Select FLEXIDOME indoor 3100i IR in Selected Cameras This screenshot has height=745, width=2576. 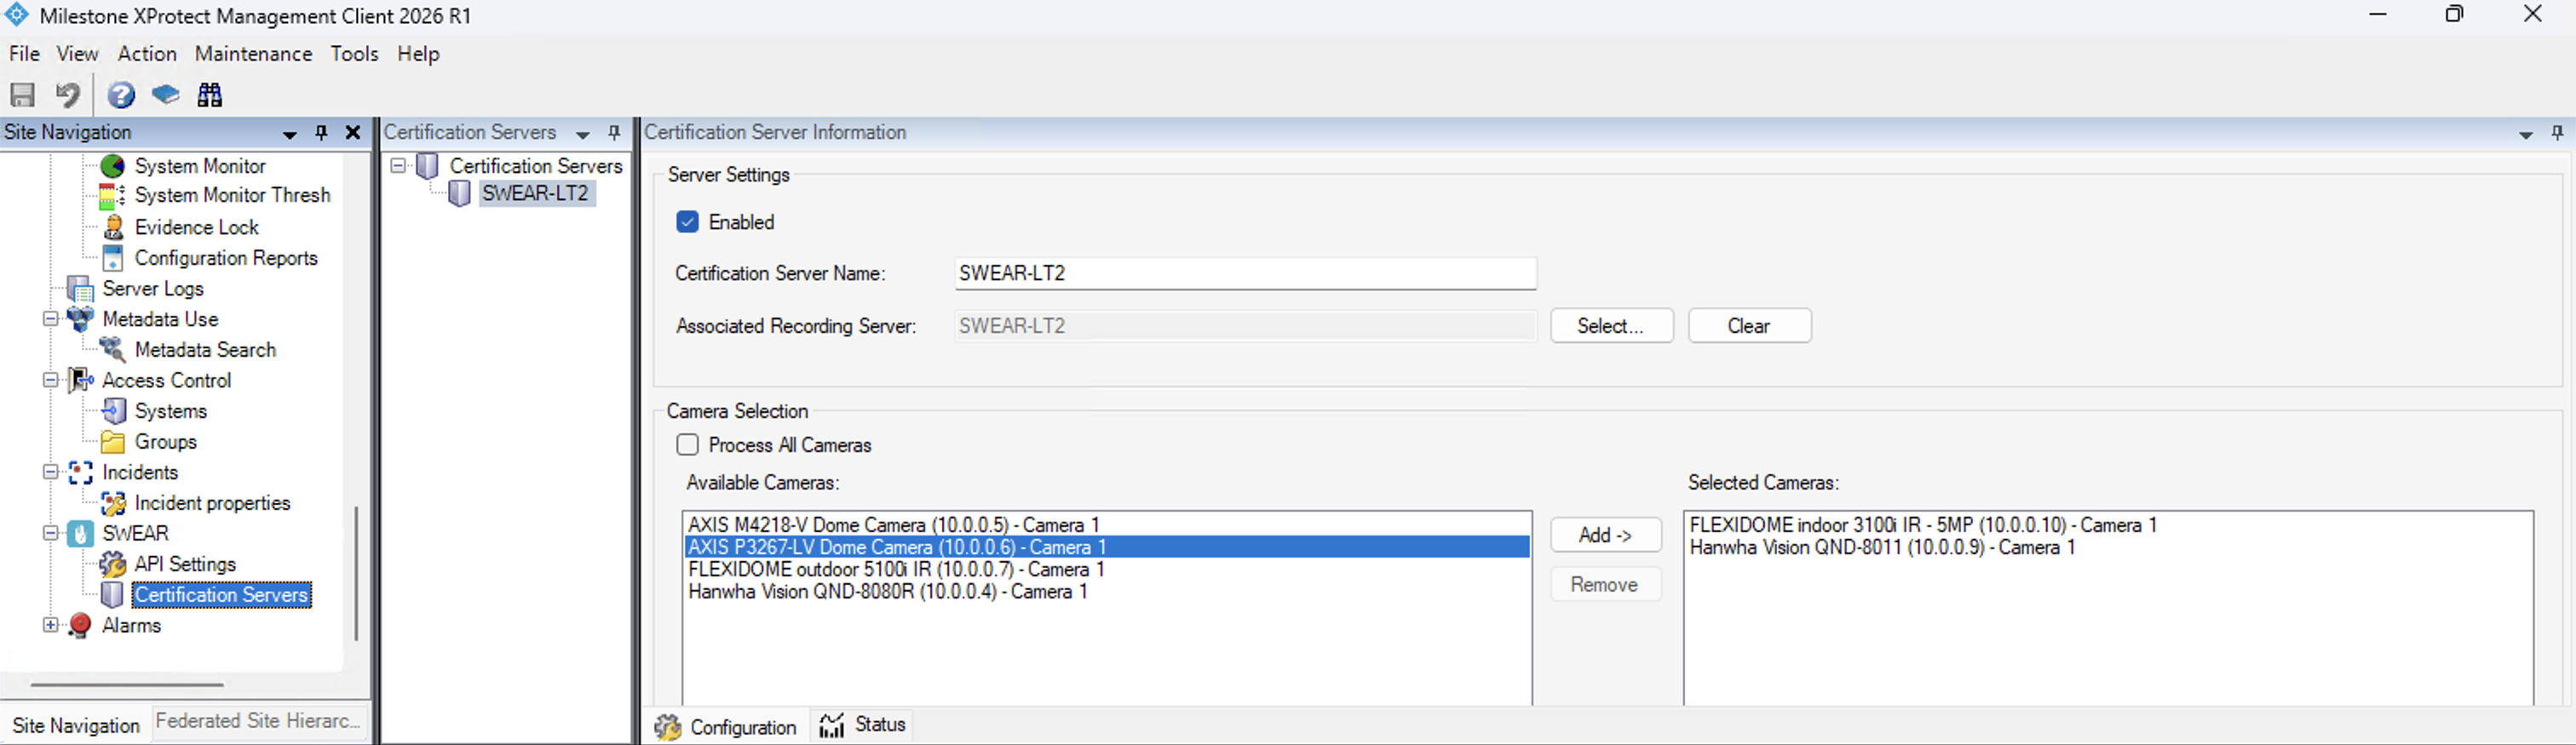pos(2108,525)
